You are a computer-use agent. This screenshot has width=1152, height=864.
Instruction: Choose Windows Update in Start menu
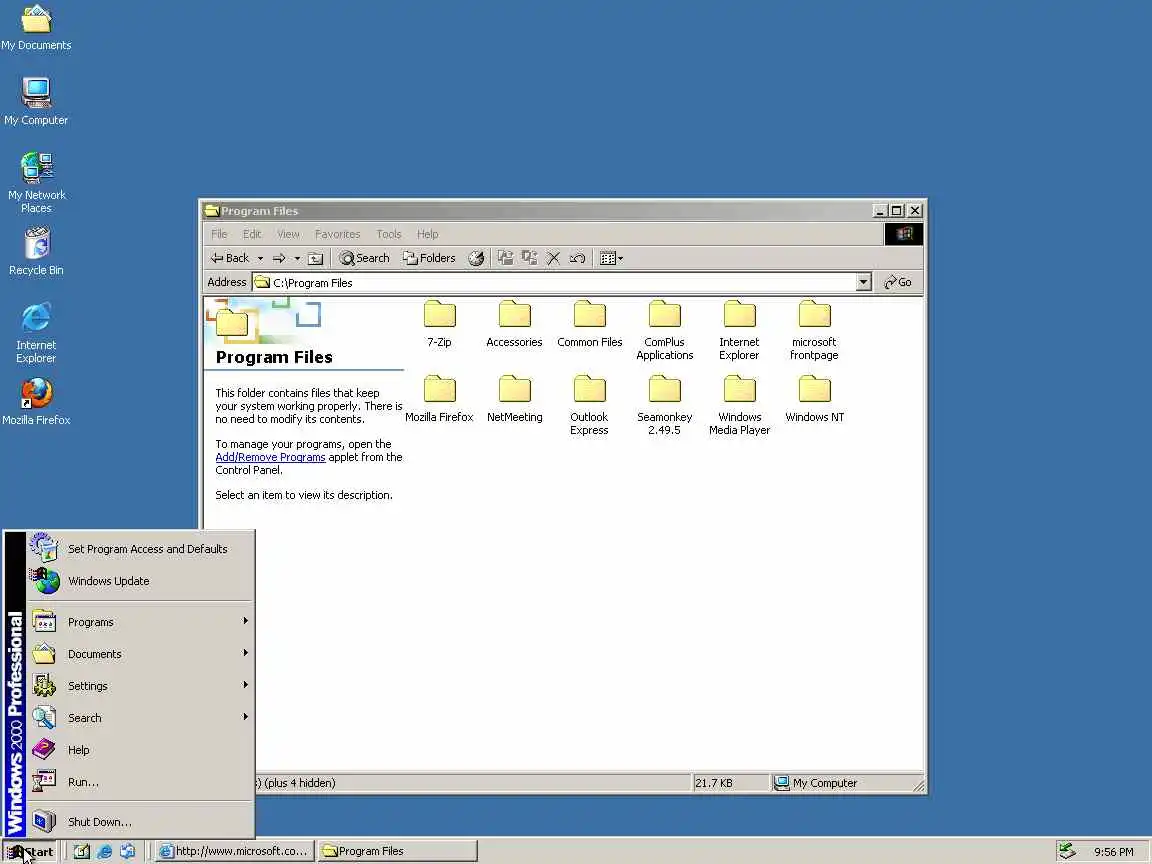(x=141, y=581)
